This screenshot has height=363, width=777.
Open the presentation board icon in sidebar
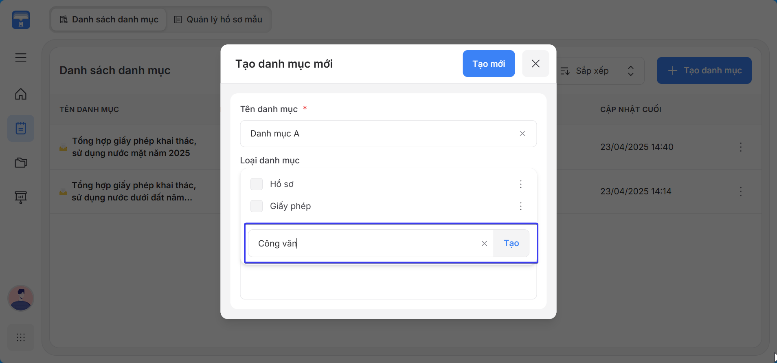pyautogui.click(x=20, y=197)
